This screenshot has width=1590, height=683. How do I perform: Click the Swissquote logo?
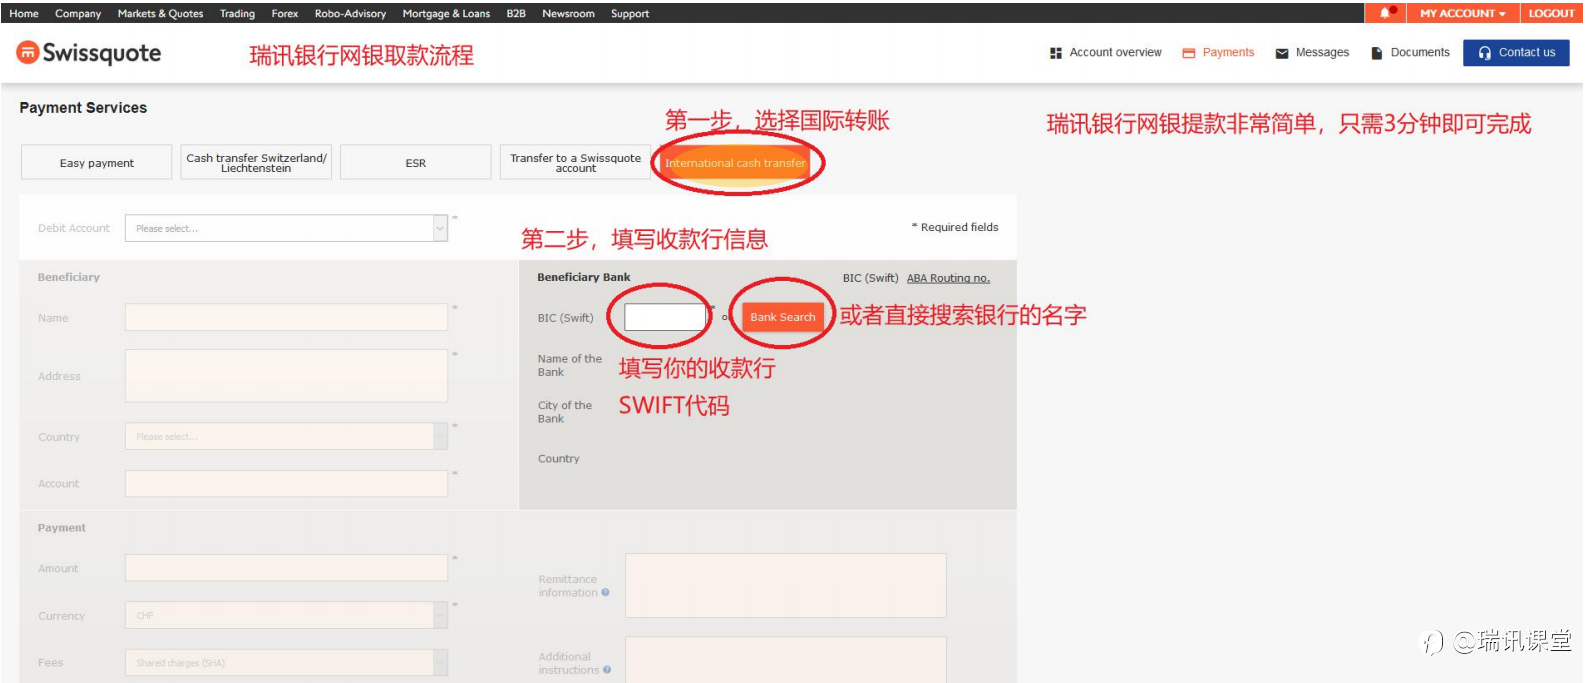pyautogui.click(x=89, y=53)
